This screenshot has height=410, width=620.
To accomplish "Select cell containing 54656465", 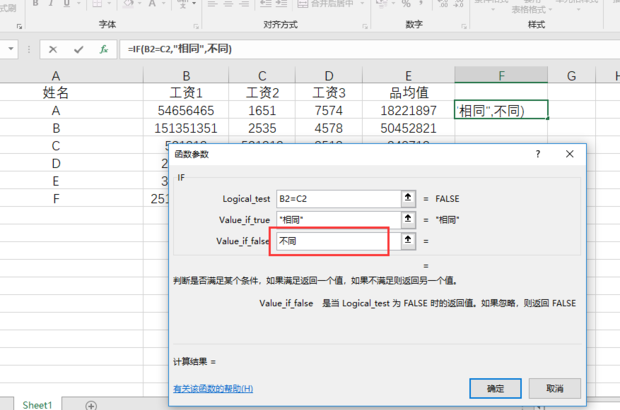I will pyautogui.click(x=186, y=110).
